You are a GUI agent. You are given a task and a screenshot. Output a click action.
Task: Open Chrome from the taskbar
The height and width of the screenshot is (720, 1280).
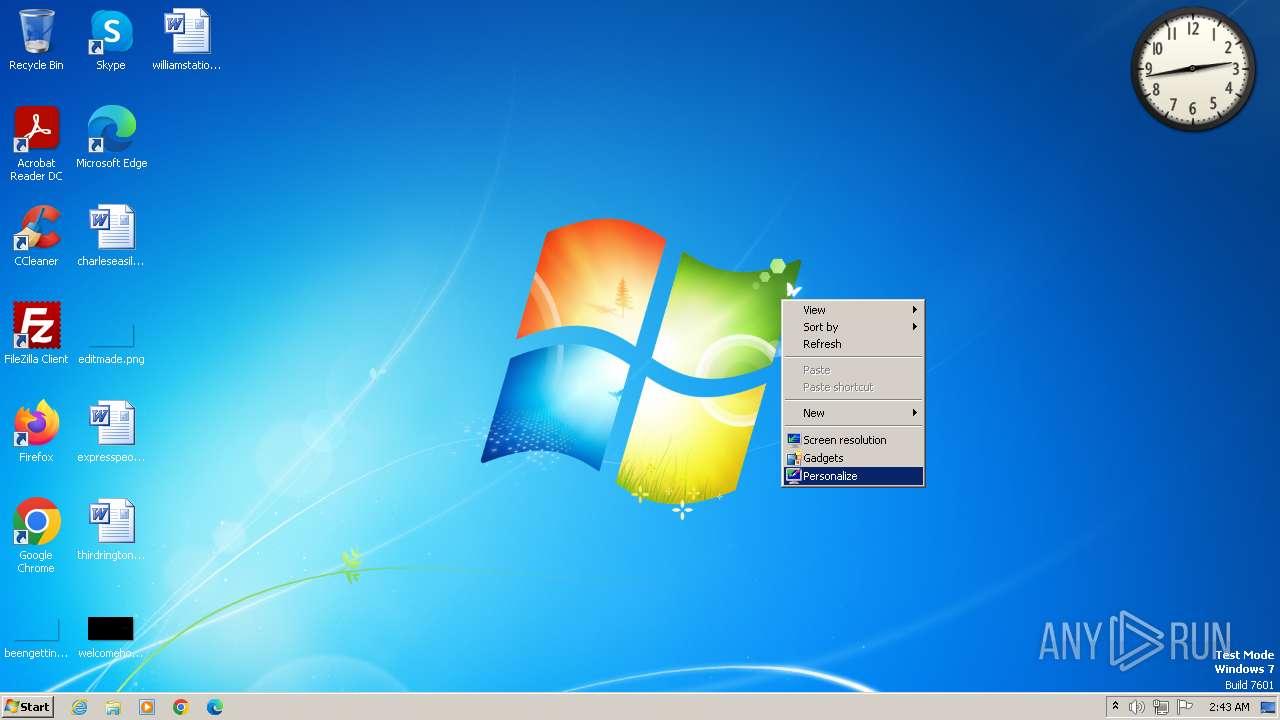tap(181, 707)
